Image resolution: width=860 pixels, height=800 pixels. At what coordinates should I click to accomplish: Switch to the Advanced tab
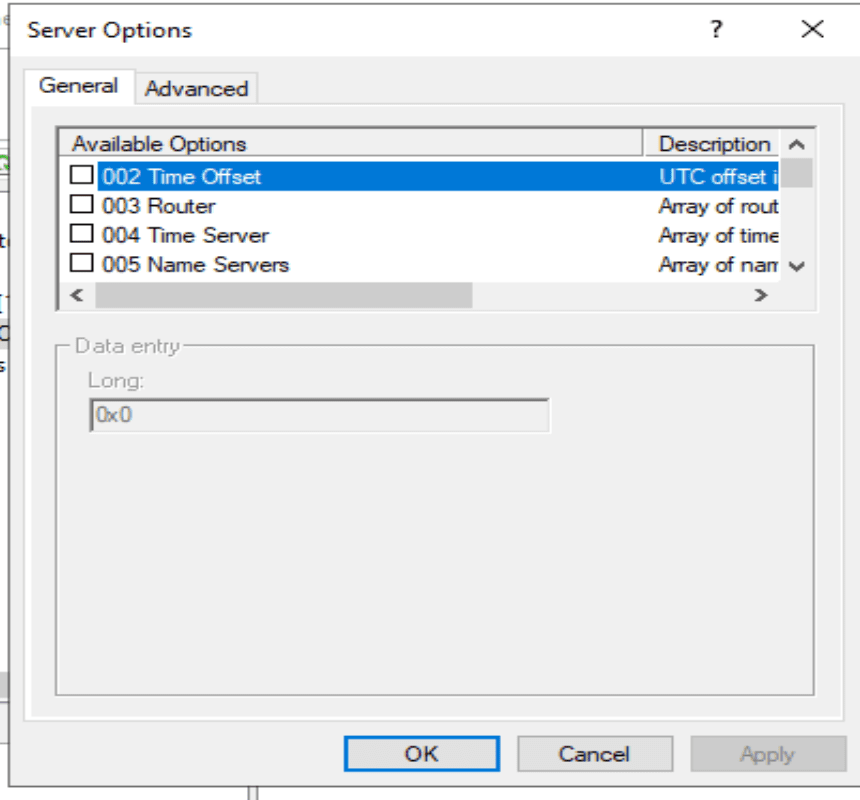tap(196, 88)
